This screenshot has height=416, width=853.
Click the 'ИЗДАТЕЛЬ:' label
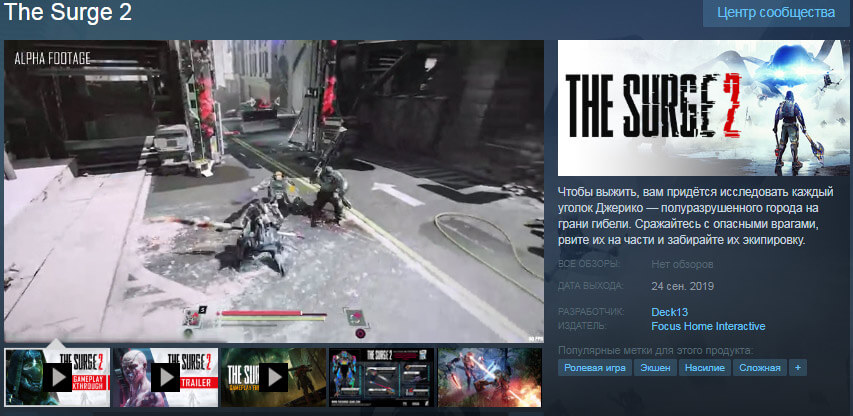pos(584,326)
